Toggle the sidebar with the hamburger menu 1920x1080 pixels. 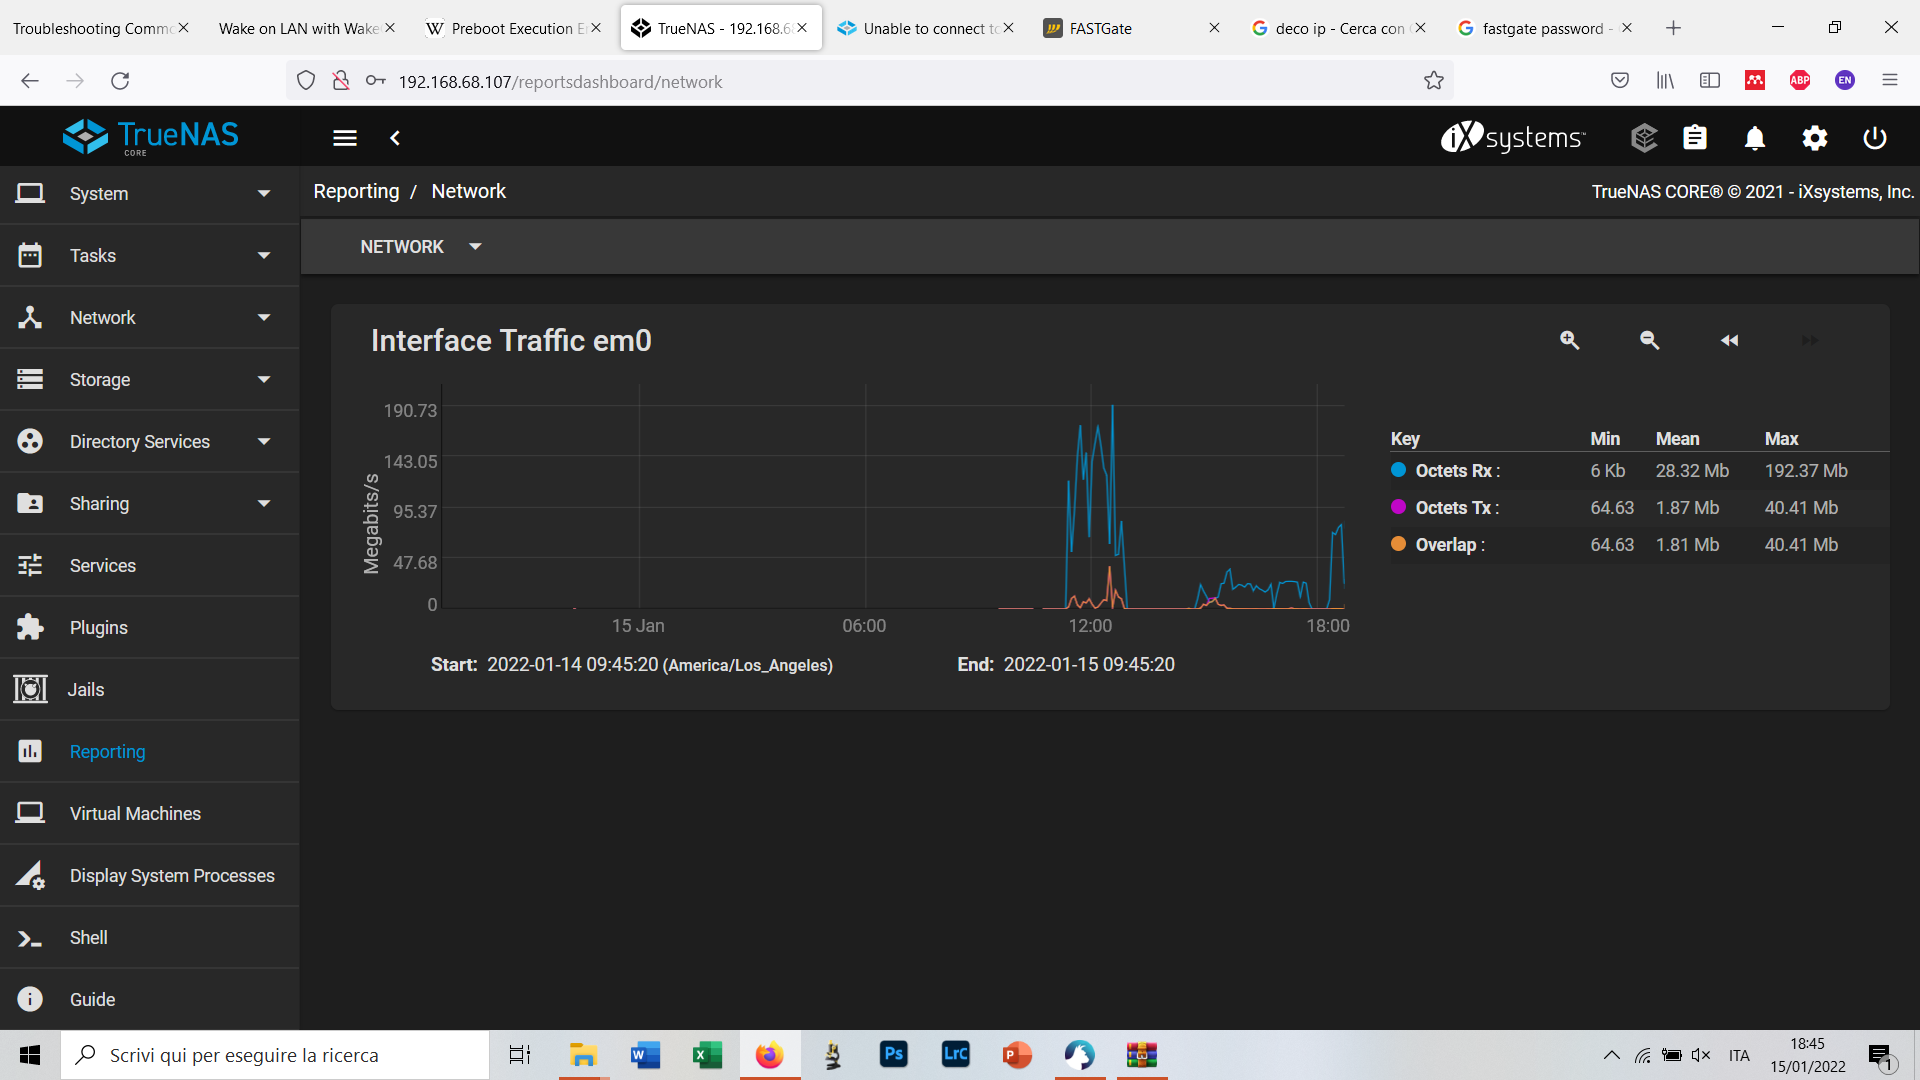[x=345, y=138]
